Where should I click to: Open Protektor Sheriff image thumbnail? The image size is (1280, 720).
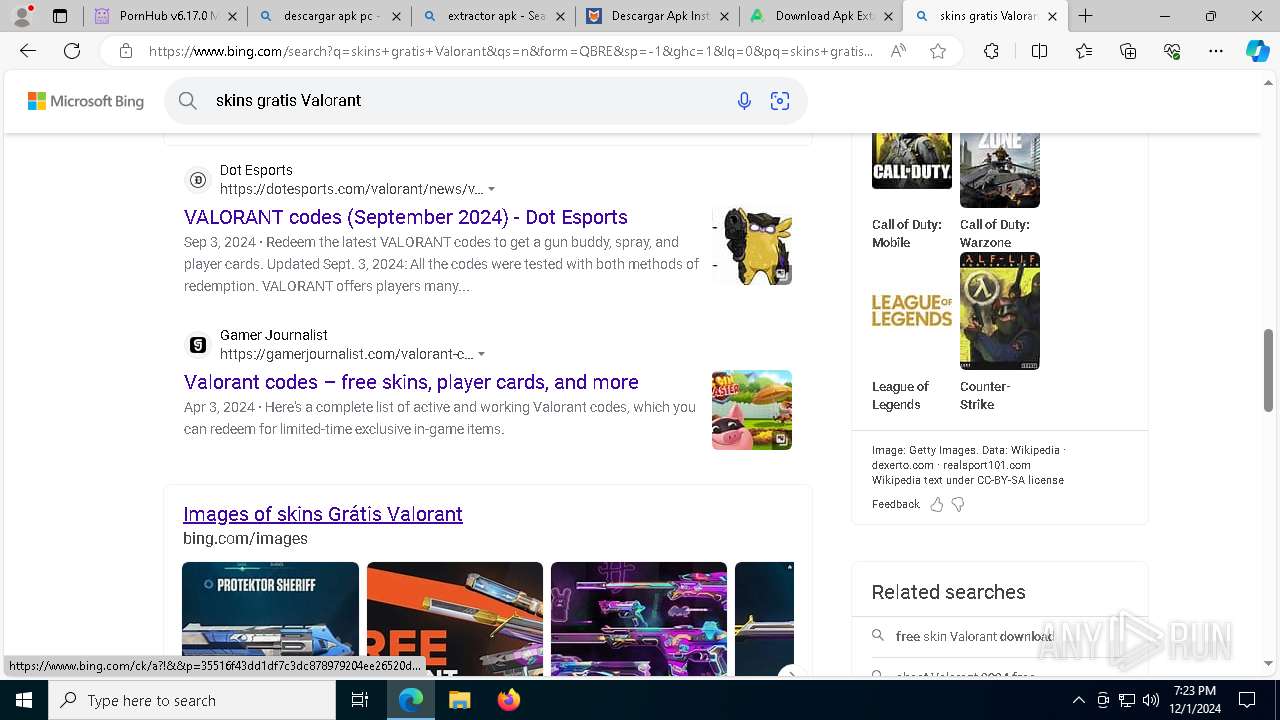270,618
